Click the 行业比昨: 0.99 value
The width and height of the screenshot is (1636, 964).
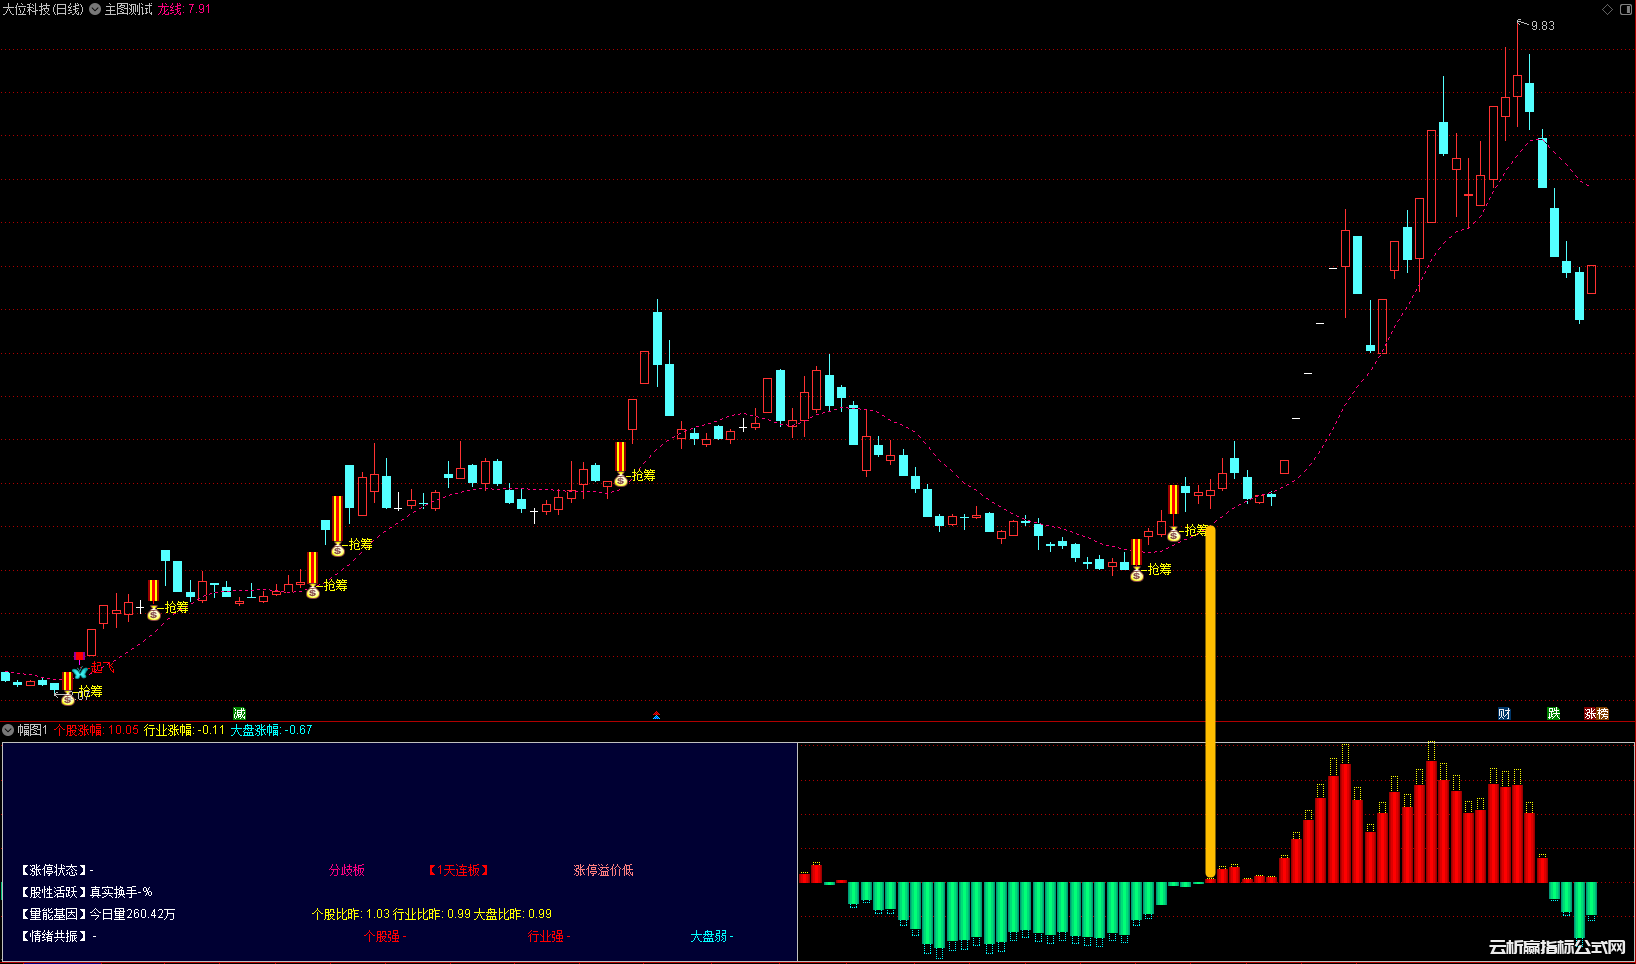(432, 914)
